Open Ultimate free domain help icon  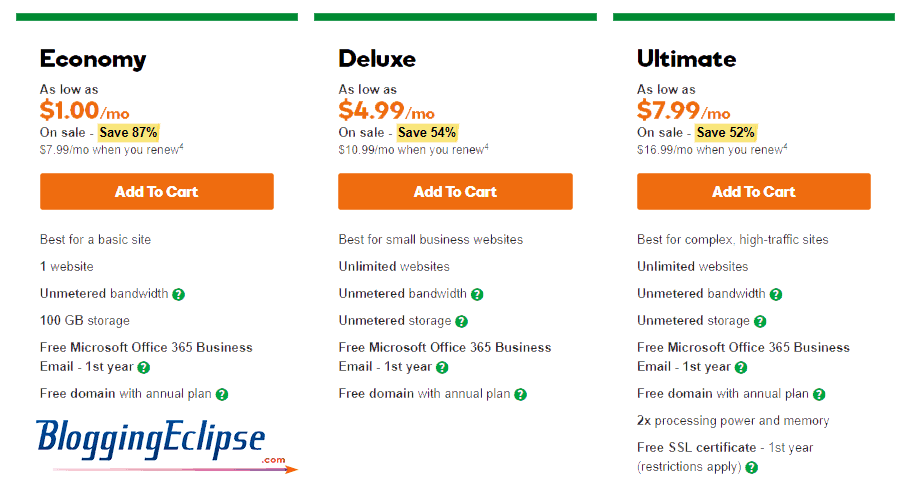pyautogui.click(x=819, y=395)
